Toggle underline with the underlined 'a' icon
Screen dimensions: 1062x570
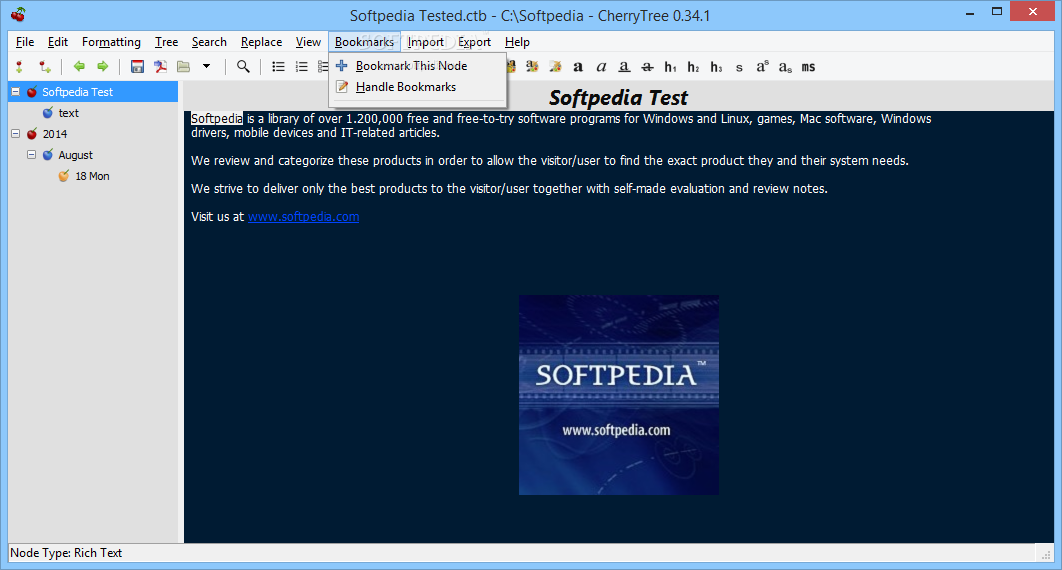point(624,67)
